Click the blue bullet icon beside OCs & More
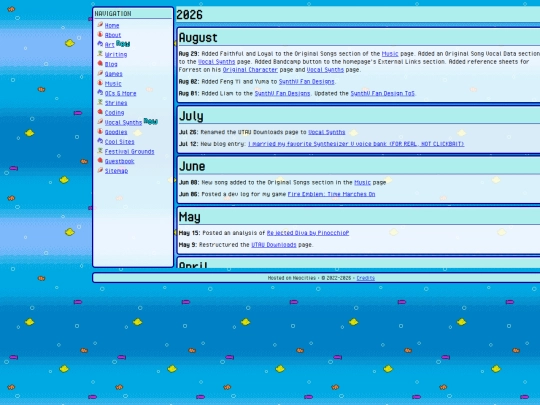Screen dimensions: 540x405 tap(100, 92)
